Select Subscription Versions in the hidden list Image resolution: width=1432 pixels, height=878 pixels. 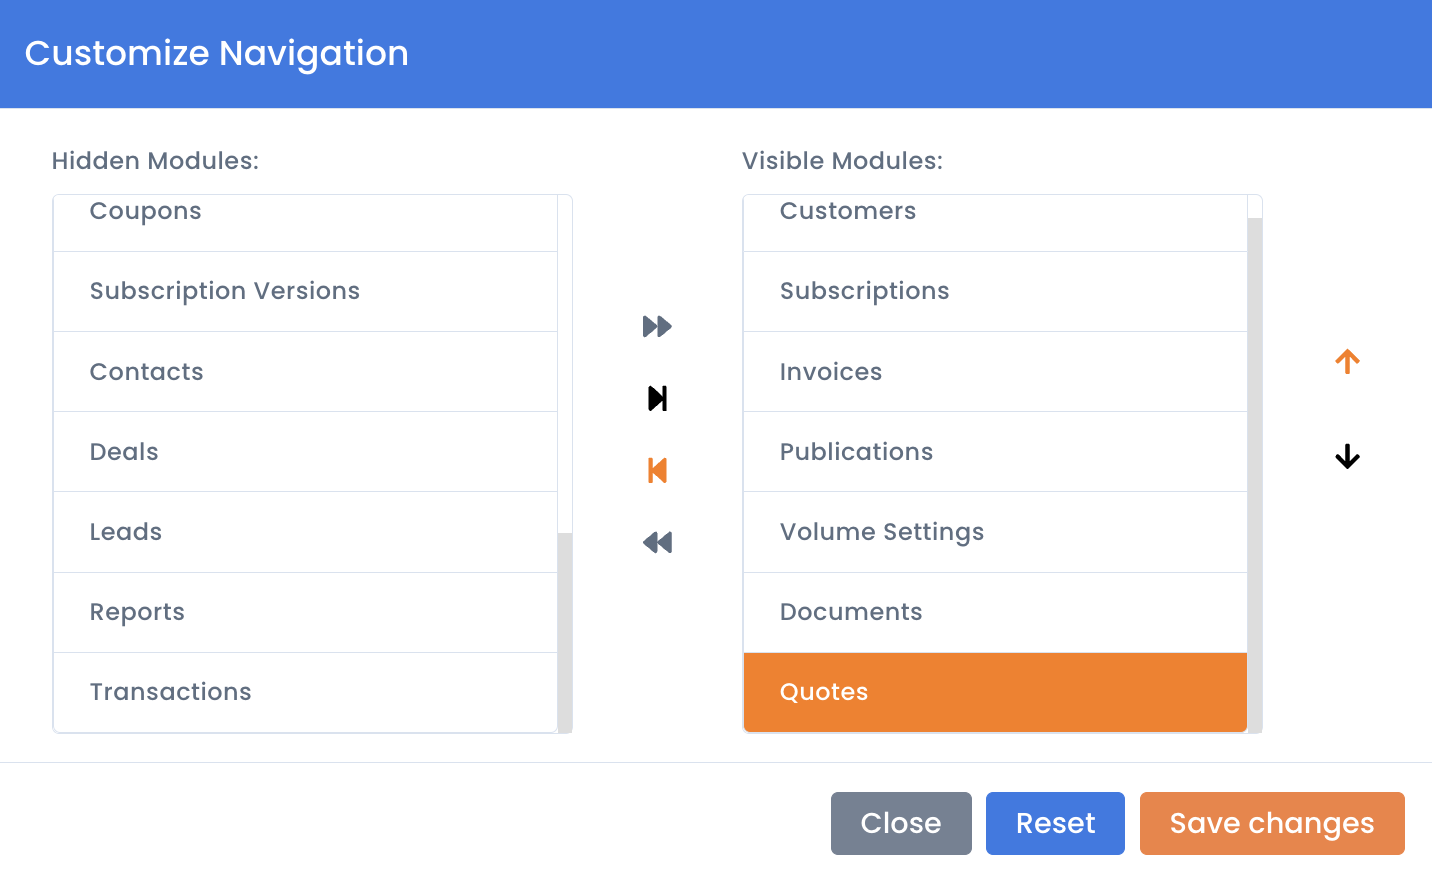pyautogui.click(x=305, y=292)
